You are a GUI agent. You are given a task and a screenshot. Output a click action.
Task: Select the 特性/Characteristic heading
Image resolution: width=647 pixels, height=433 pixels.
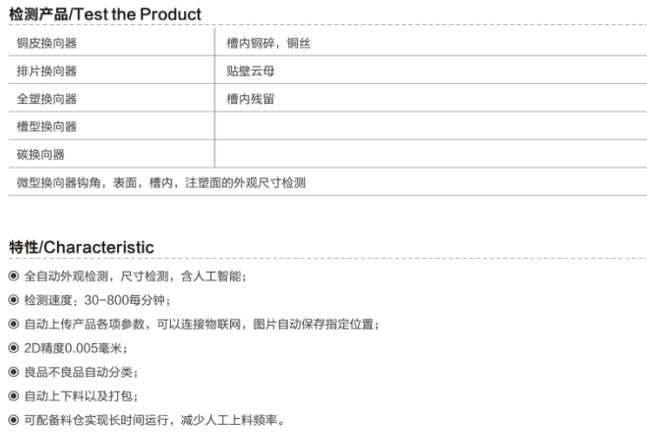(x=81, y=246)
